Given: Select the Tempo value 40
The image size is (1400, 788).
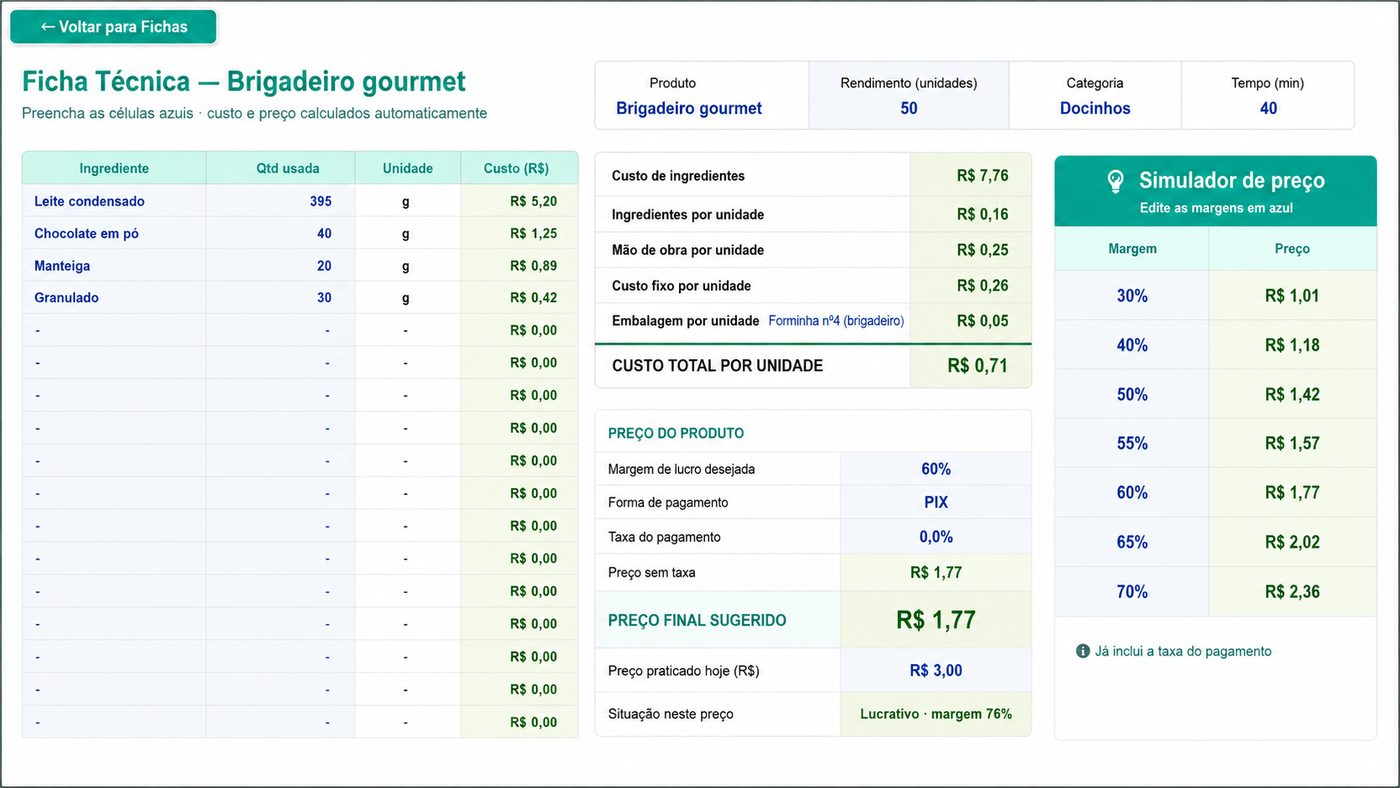Looking at the screenshot, I should [1268, 108].
